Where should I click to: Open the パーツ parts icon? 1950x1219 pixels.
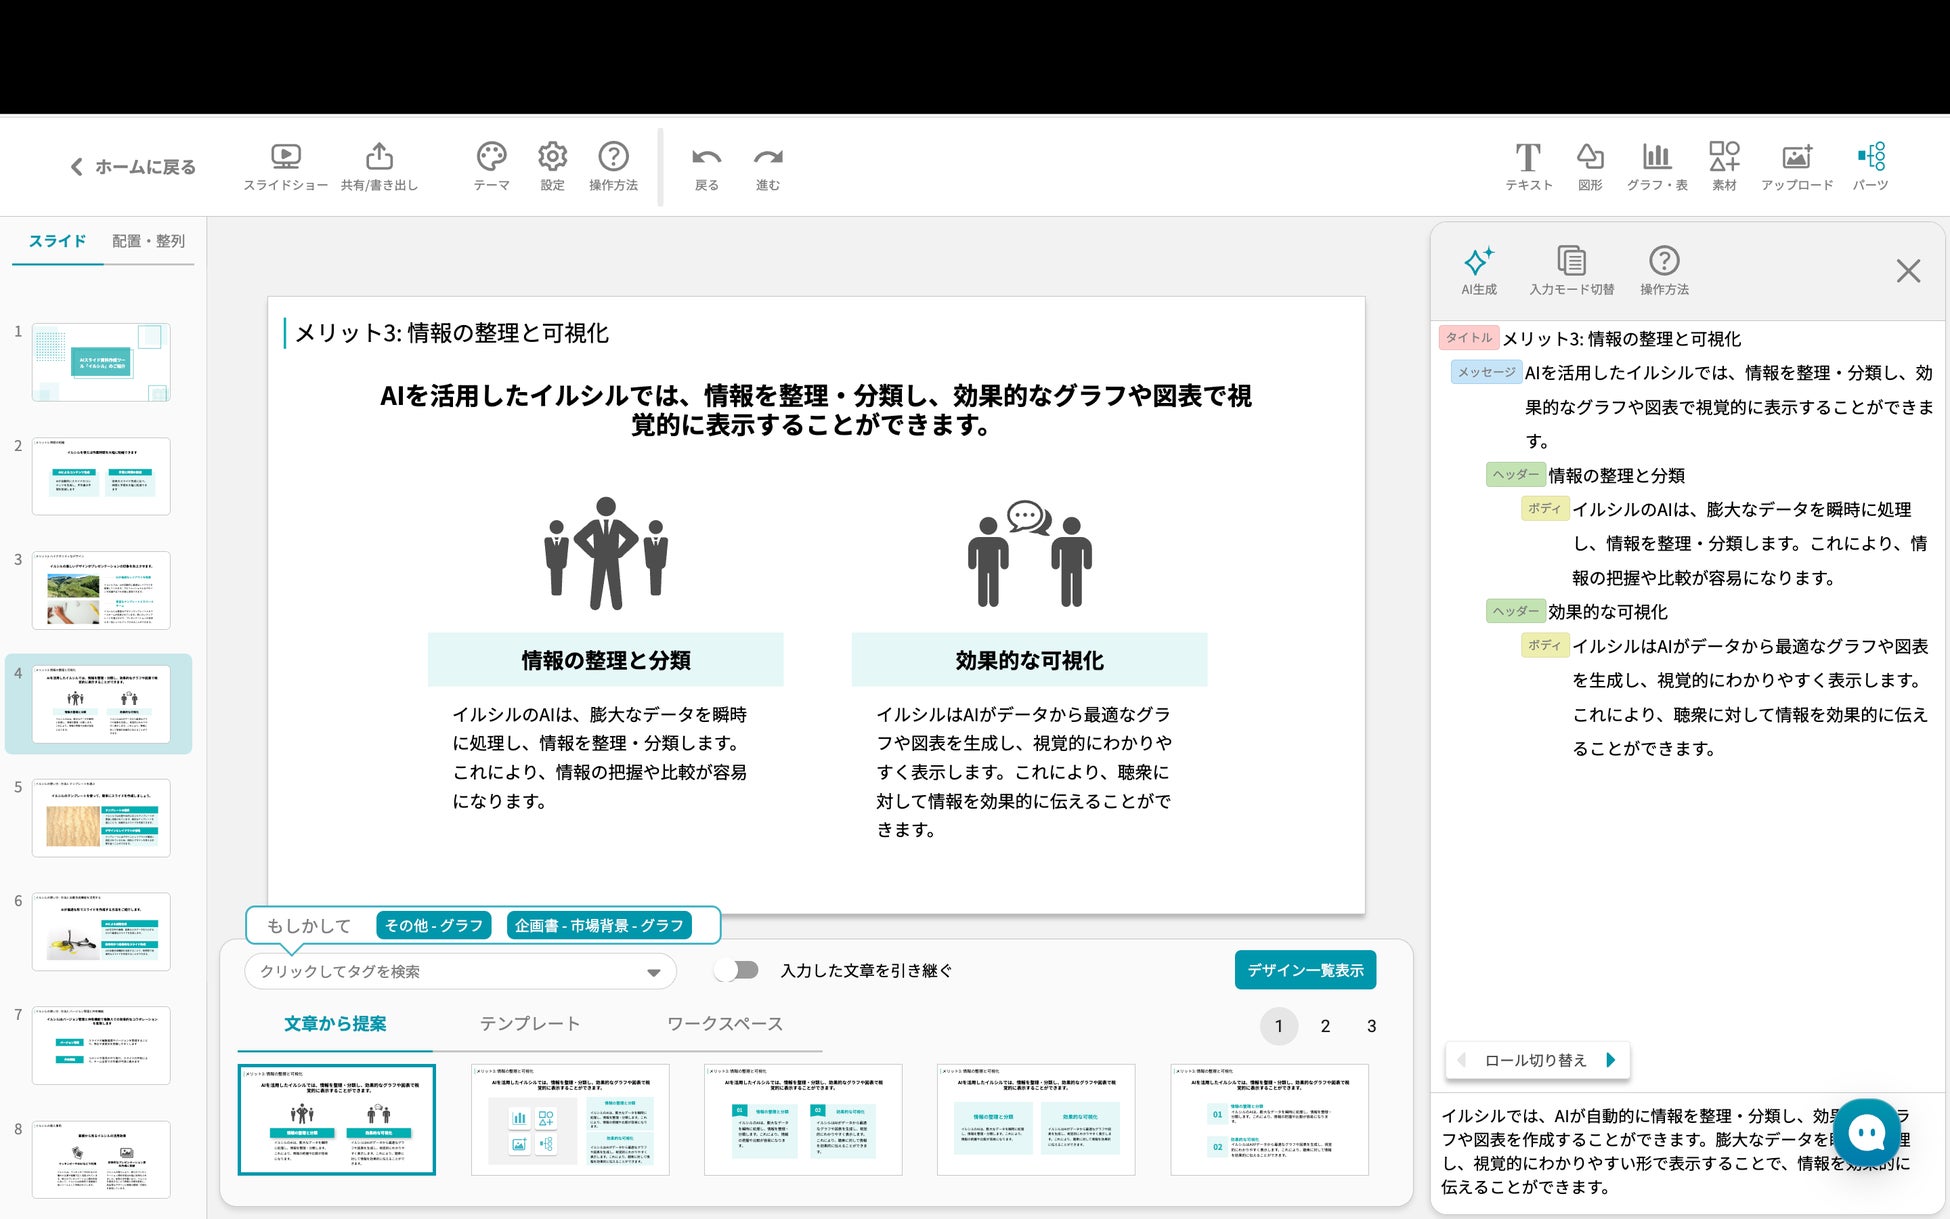[x=1870, y=157]
